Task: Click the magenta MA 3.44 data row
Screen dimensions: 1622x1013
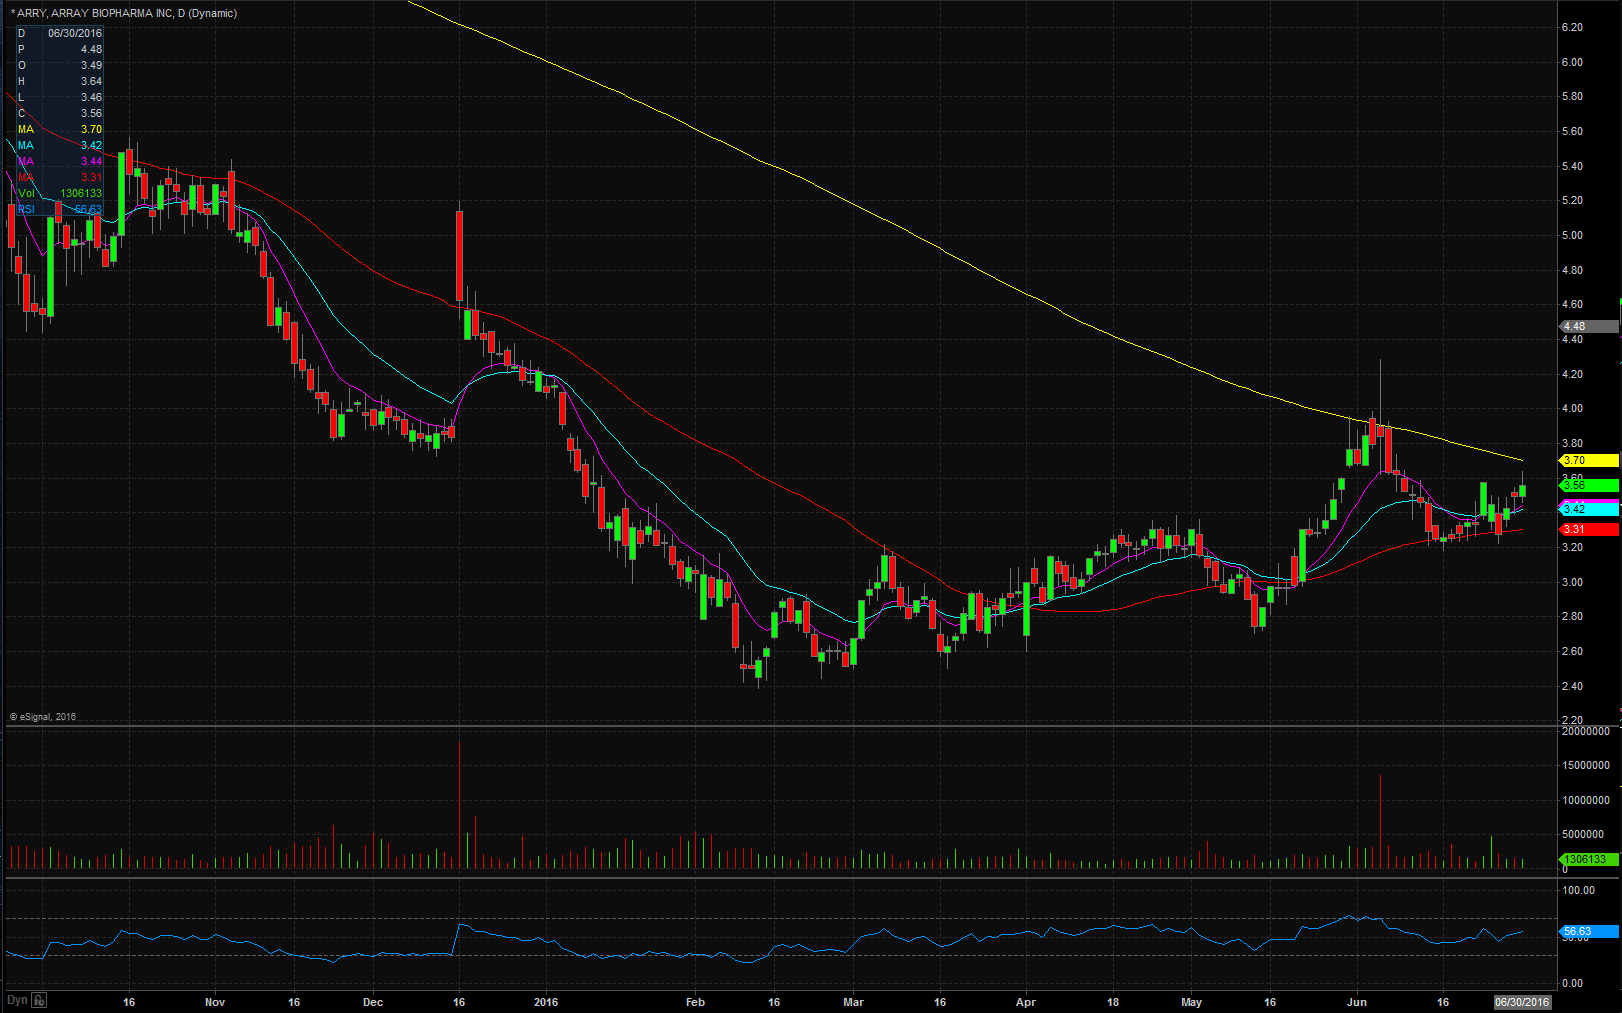Action: (x=59, y=161)
